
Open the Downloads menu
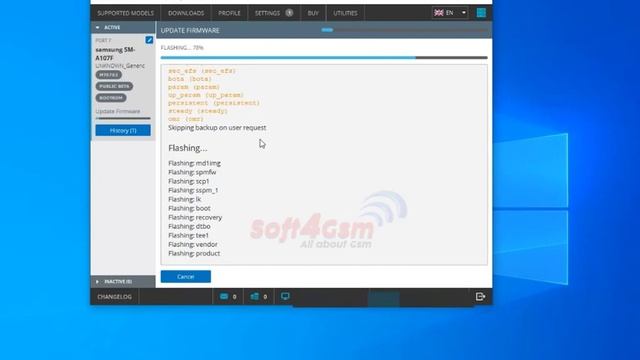(x=186, y=13)
